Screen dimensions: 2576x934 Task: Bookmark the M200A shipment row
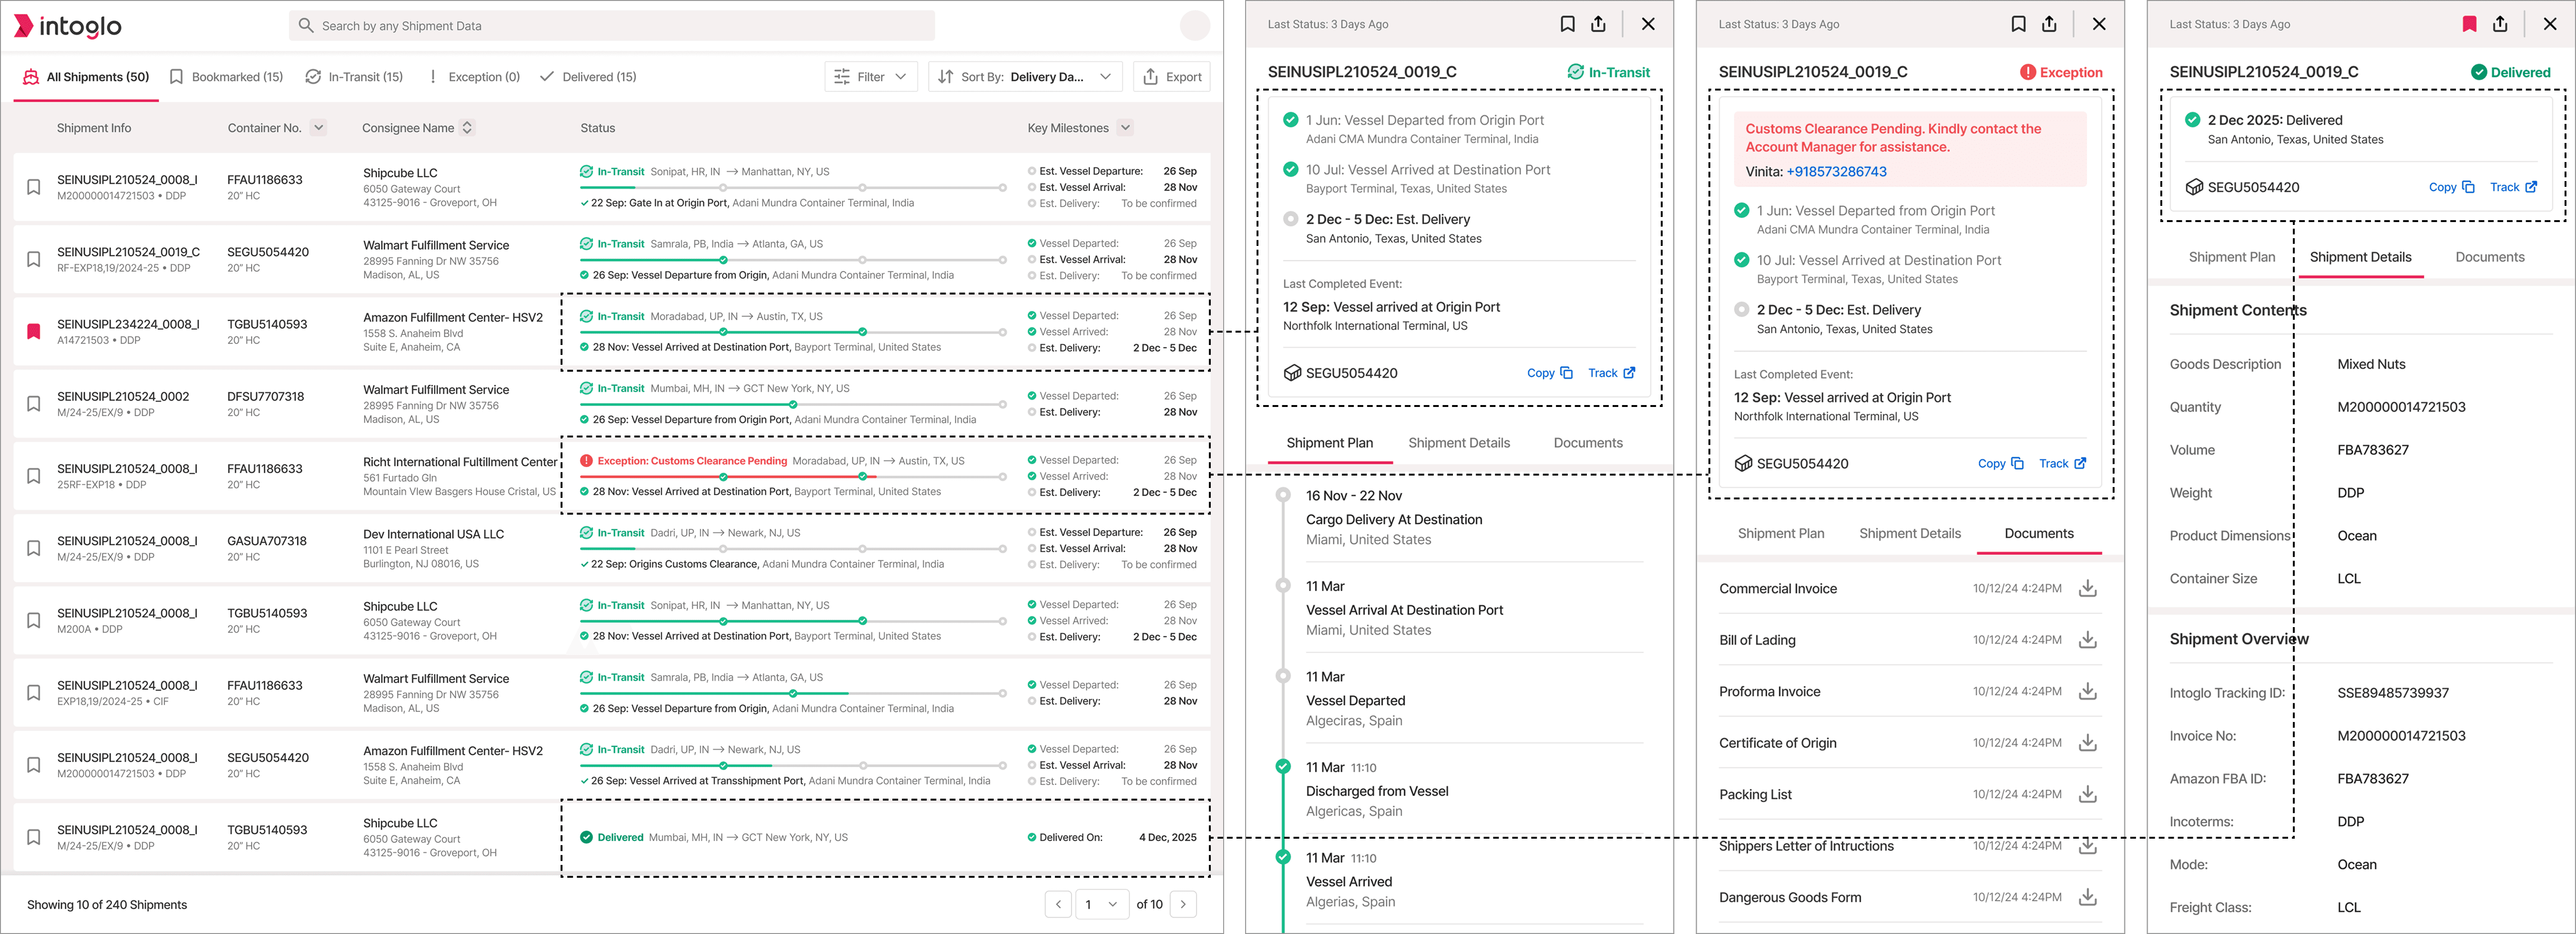coord(34,620)
